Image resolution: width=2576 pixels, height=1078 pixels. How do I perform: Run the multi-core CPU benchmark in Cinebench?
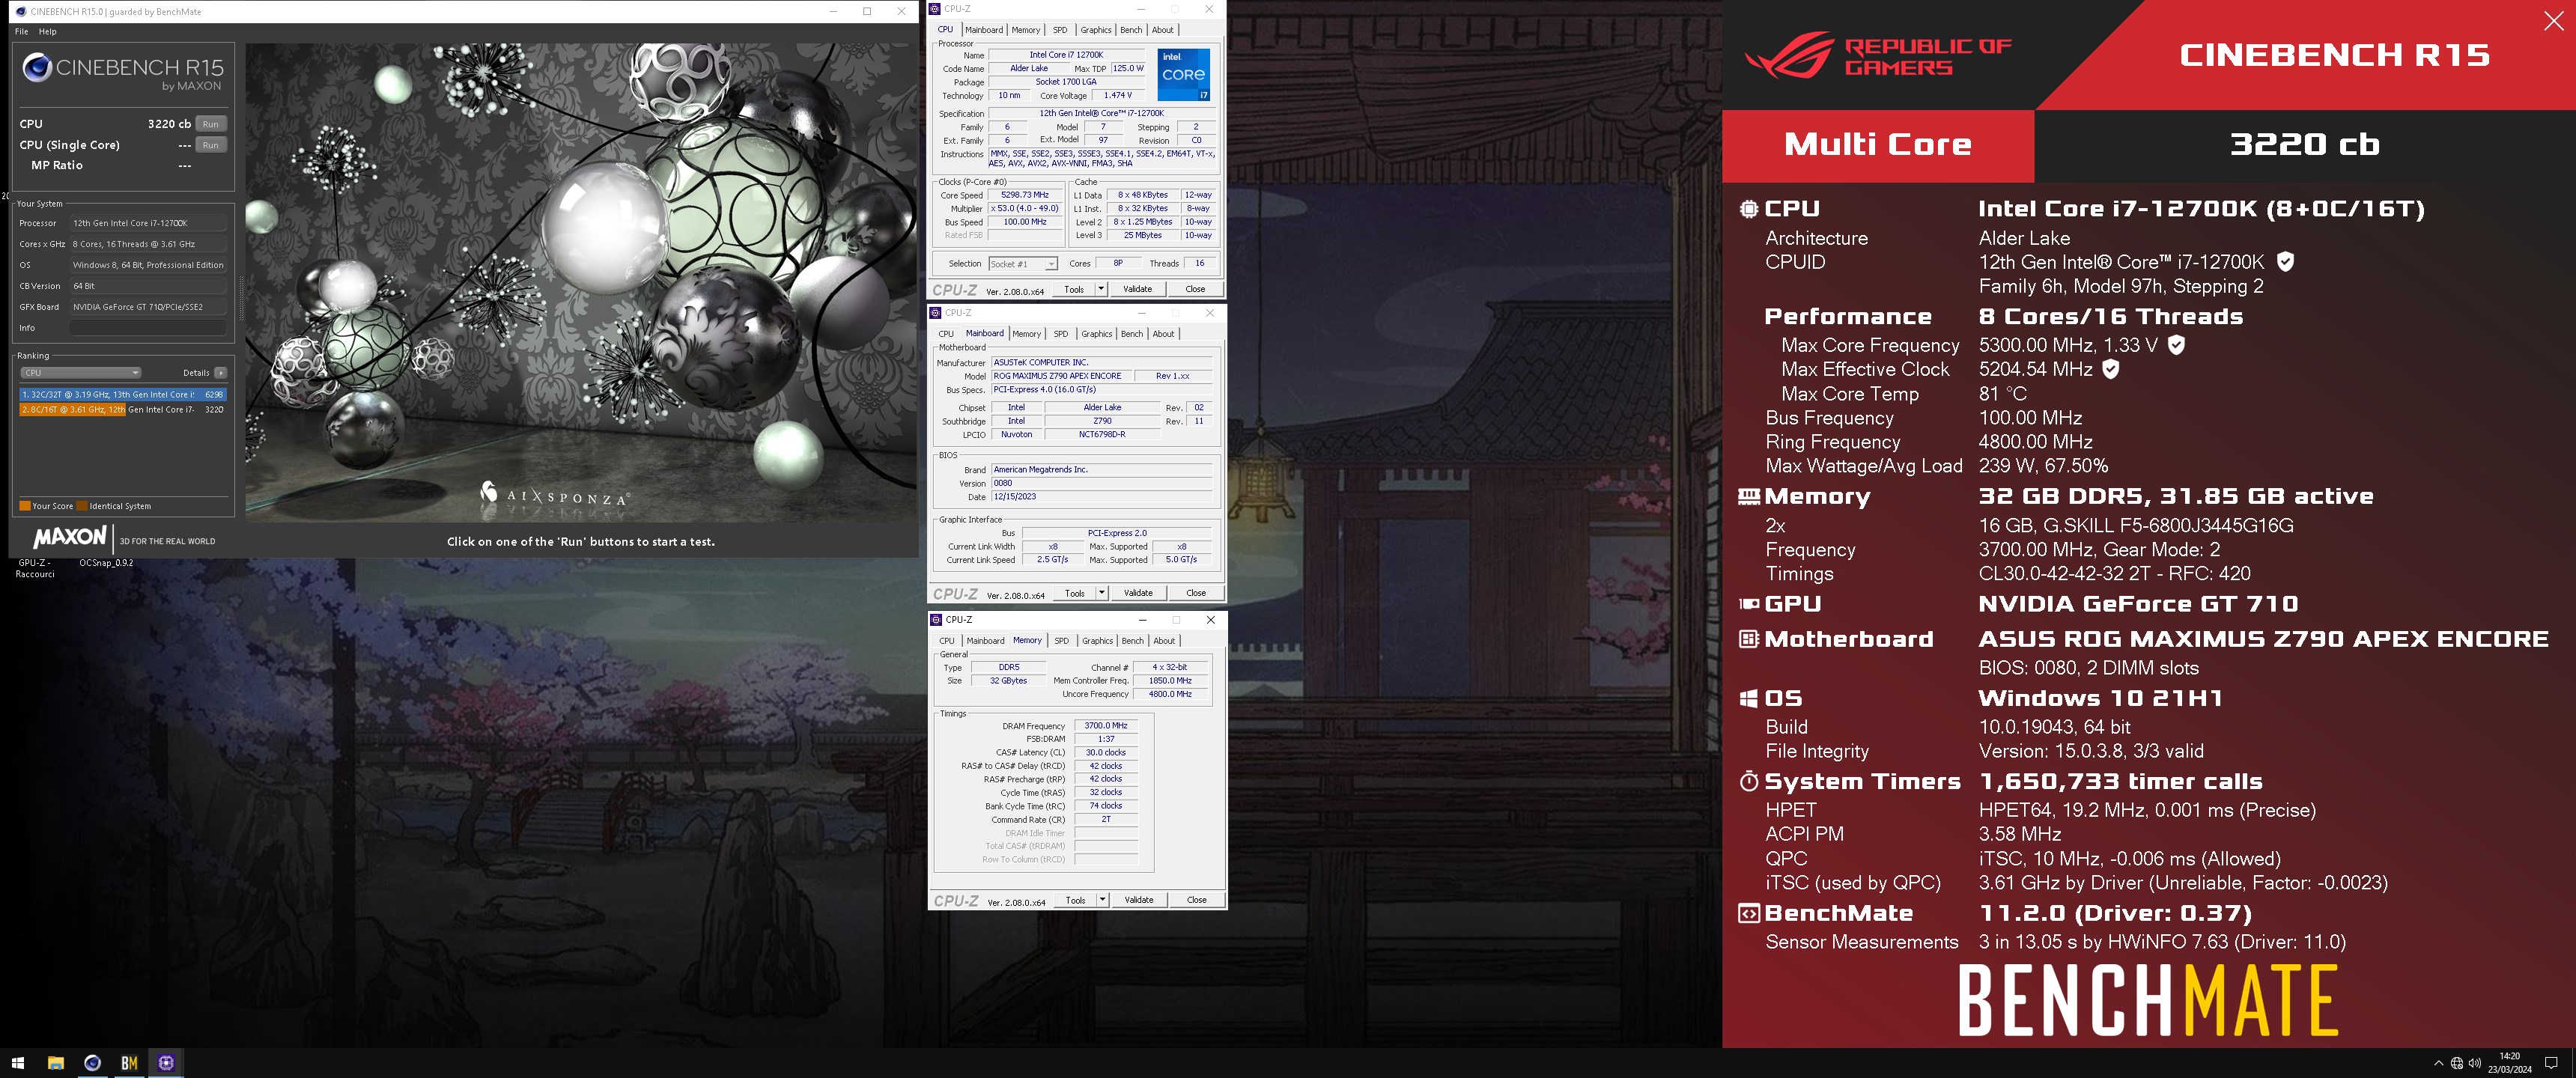(210, 124)
